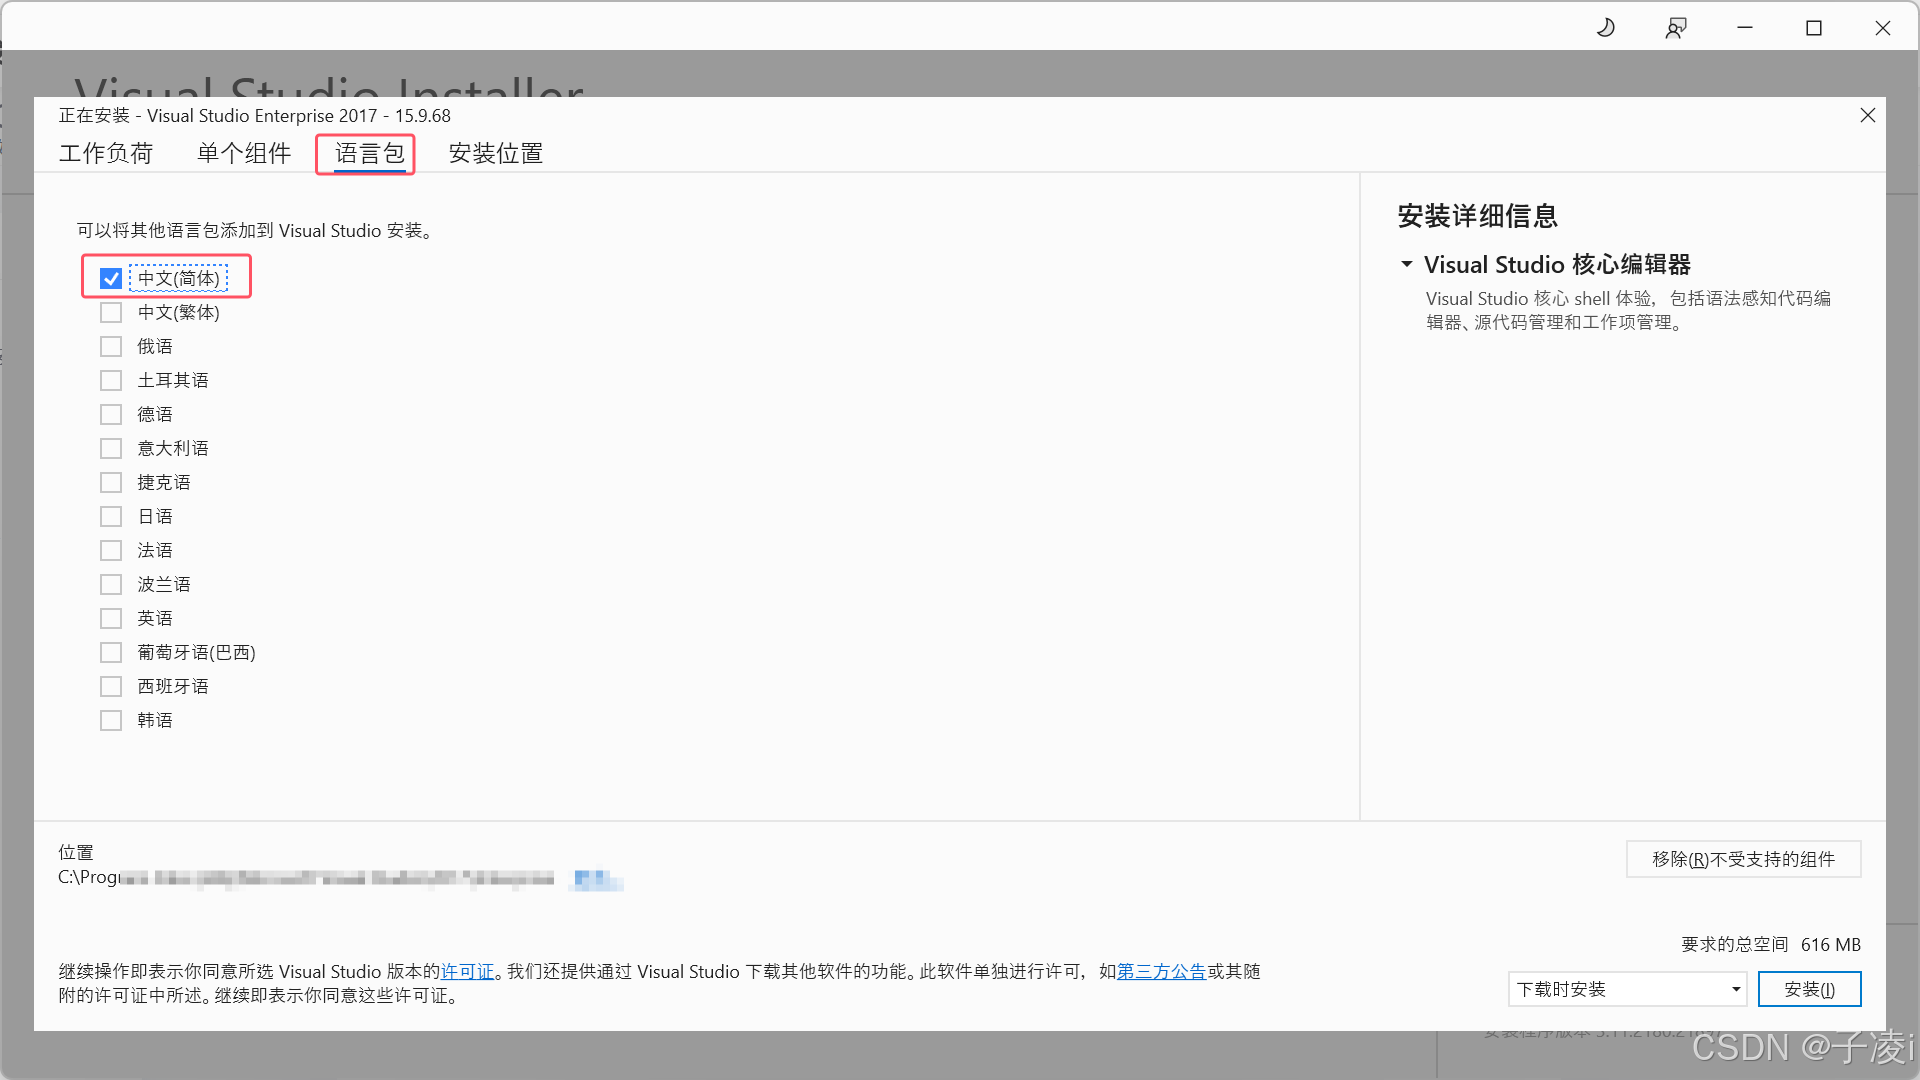This screenshot has height=1080, width=1920.
Task: Select the 中文(繁体) checkbox
Action: pyautogui.click(x=111, y=313)
